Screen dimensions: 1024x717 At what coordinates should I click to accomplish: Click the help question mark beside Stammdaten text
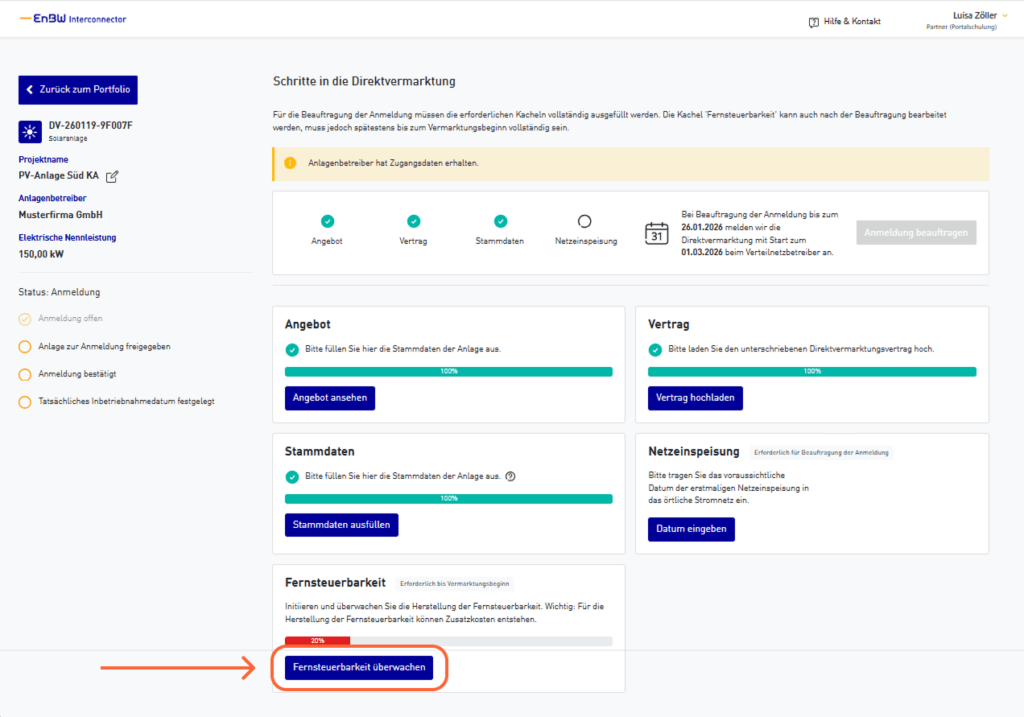coord(510,476)
